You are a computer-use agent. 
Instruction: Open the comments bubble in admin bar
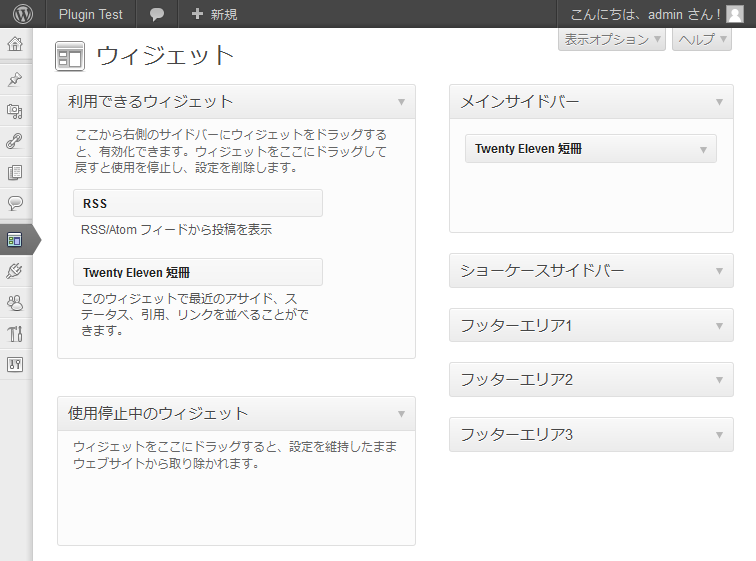[157, 14]
